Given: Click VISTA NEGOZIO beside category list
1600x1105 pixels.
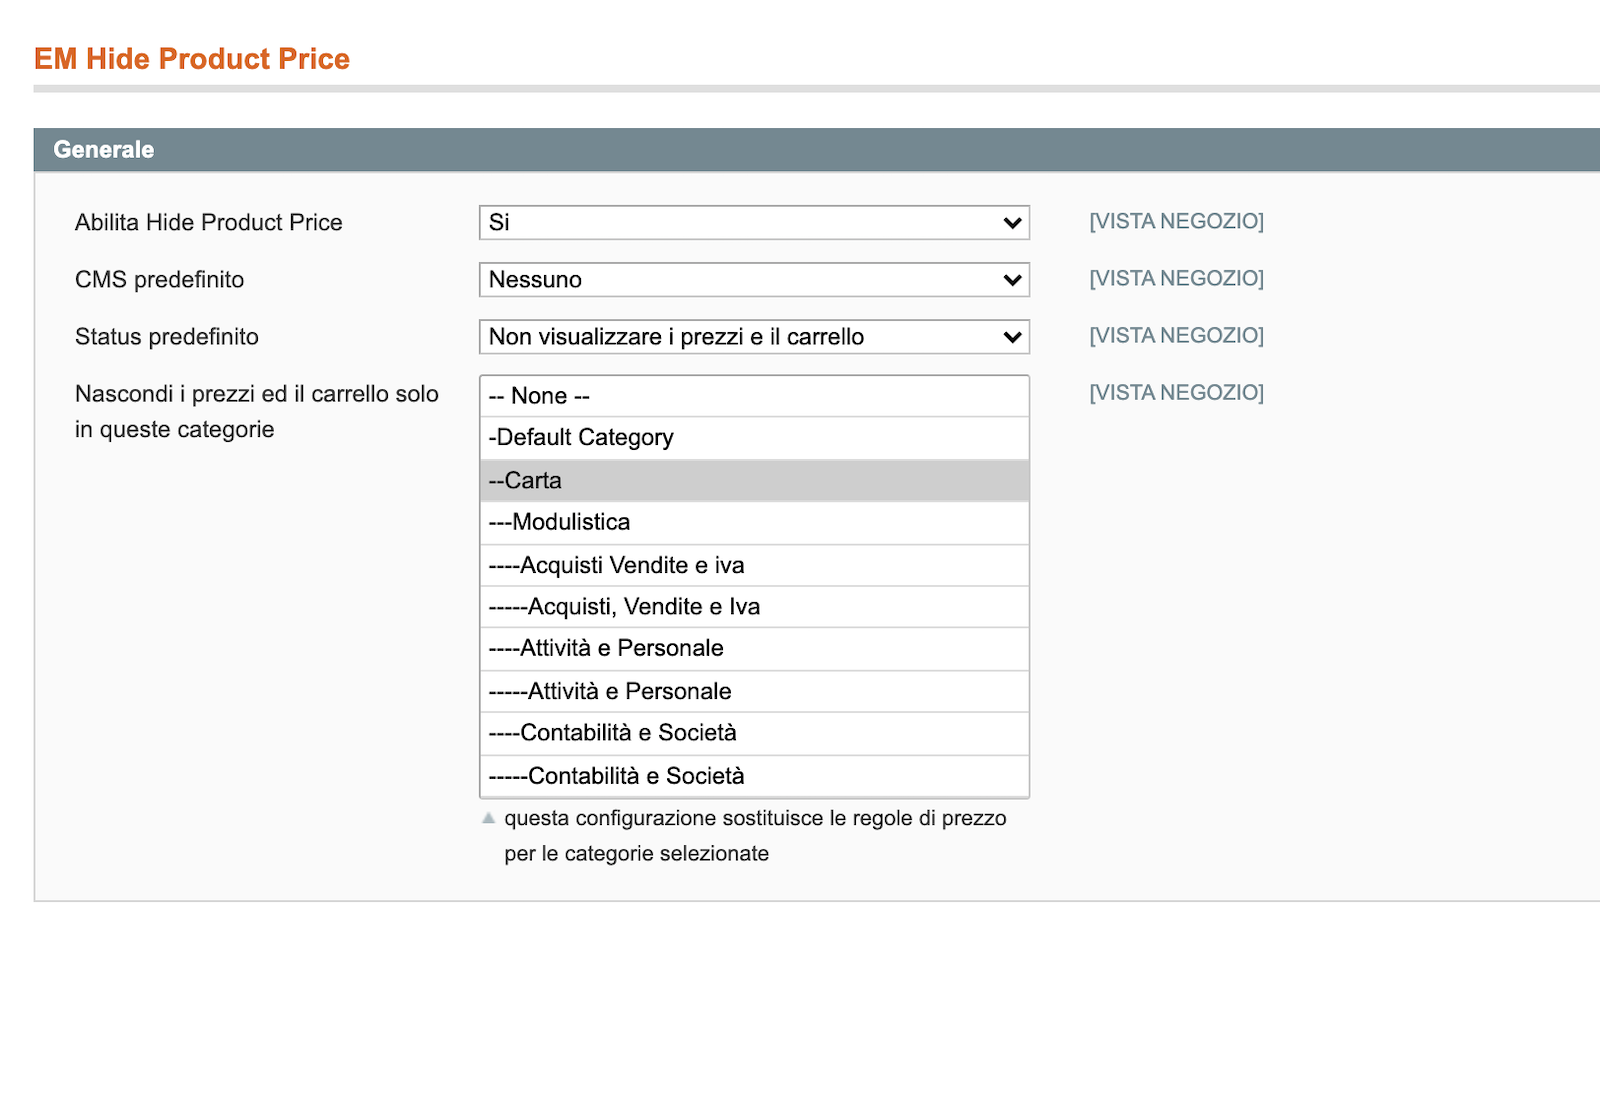Looking at the screenshot, I should (1176, 392).
